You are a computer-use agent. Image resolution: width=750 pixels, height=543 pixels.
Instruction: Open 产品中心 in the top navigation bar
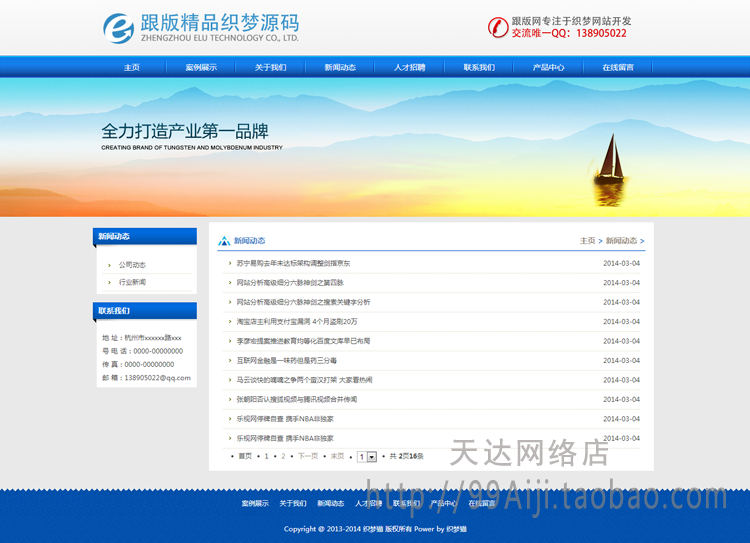(x=548, y=67)
